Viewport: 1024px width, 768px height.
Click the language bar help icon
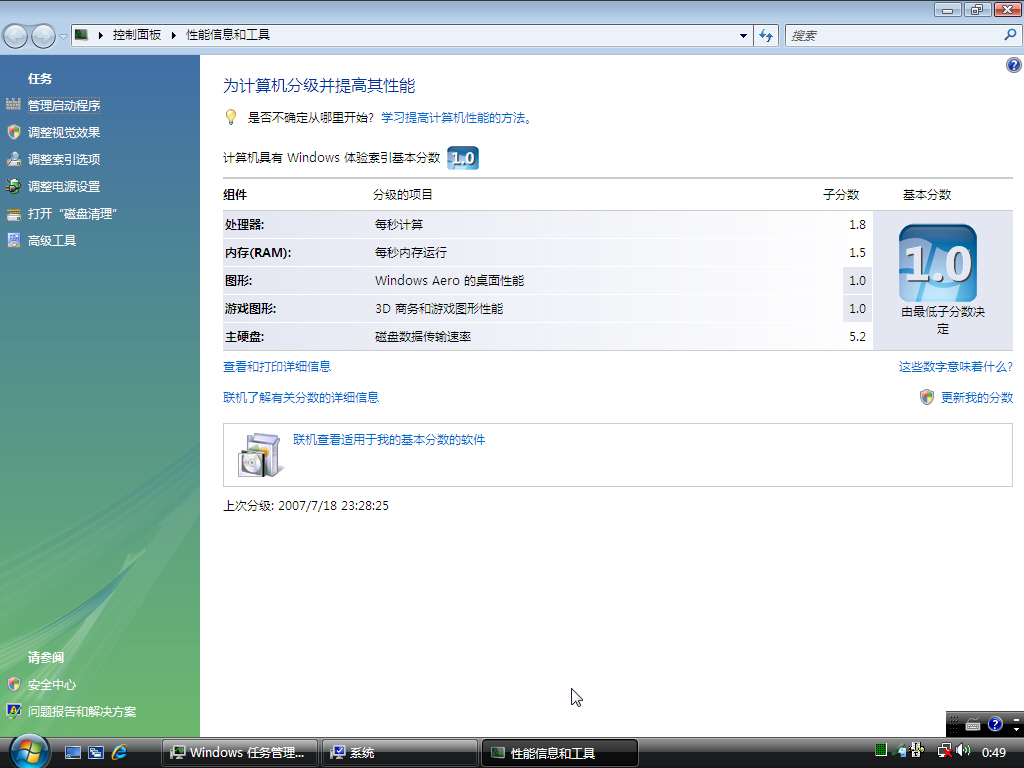tap(995, 724)
